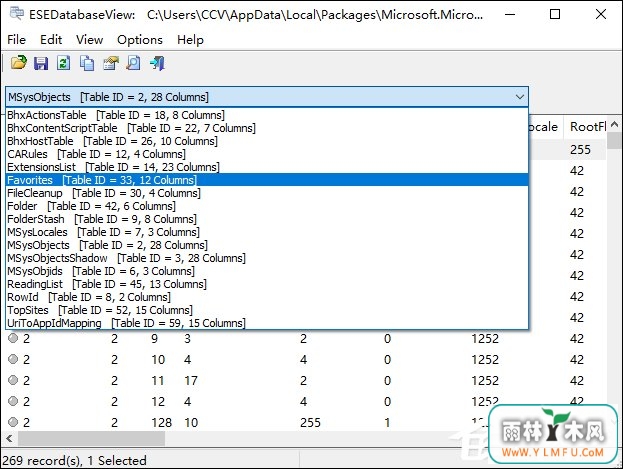
Task: Click the ESEDatabaseView title bar app icon
Action: [17, 14]
